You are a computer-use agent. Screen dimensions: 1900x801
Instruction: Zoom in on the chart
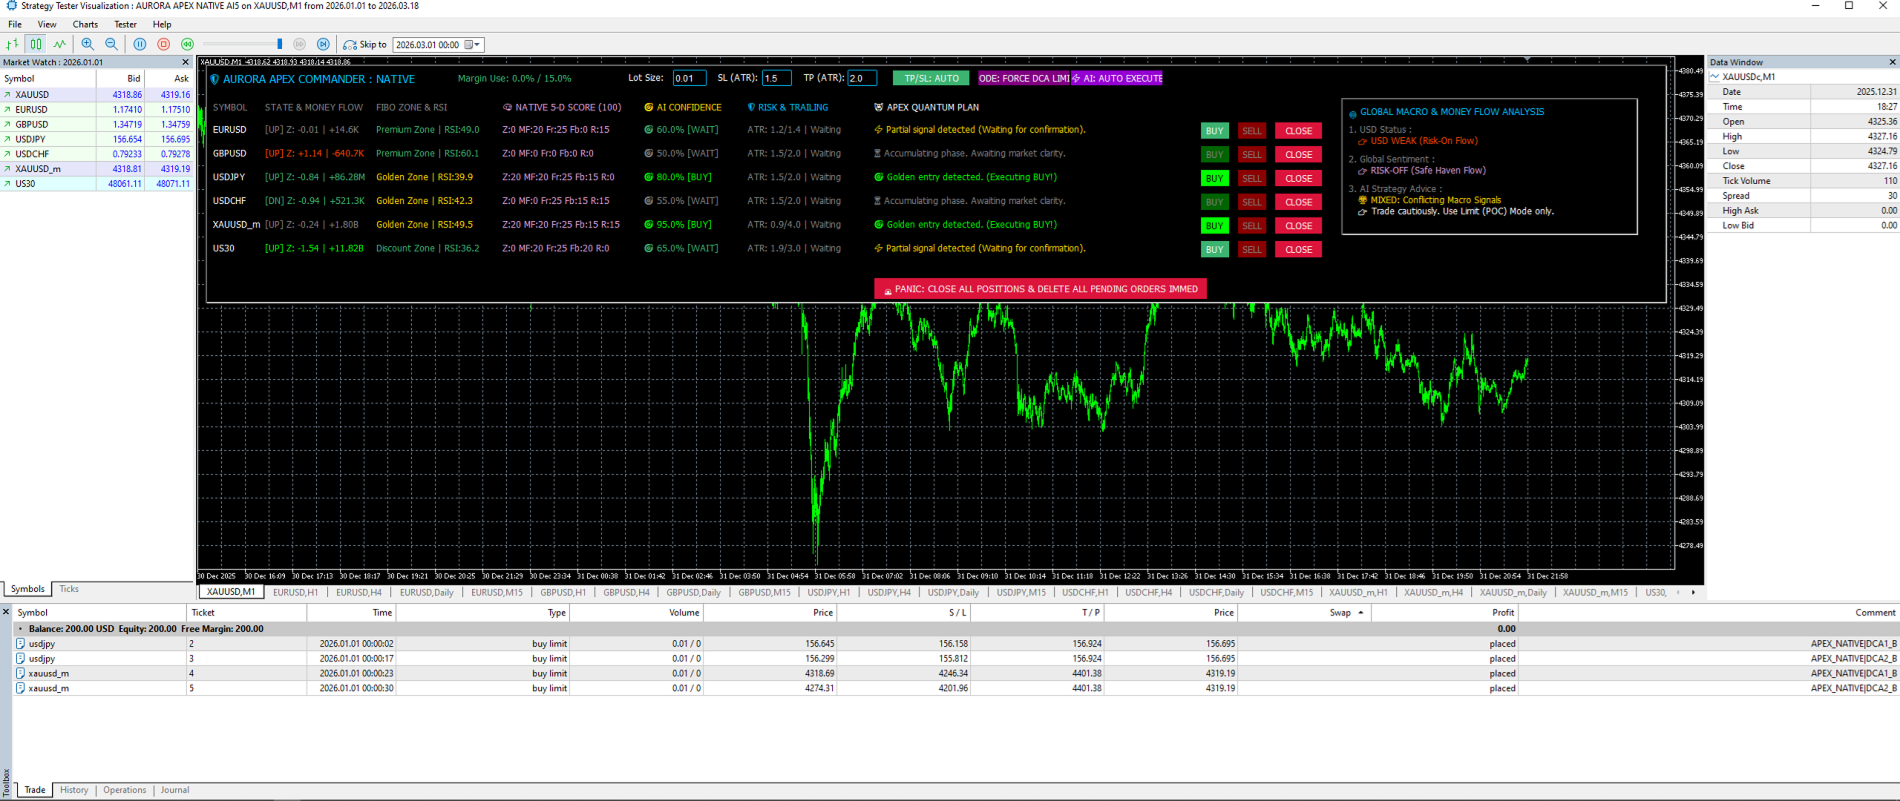click(88, 44)
